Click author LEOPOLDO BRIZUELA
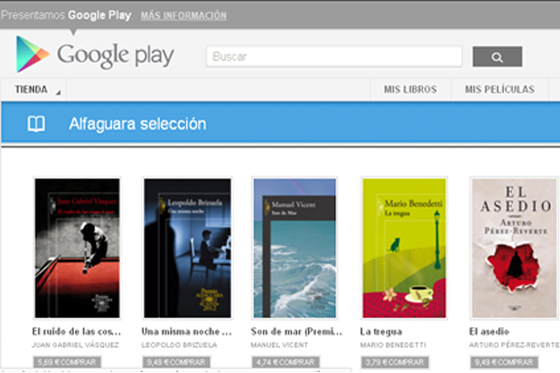560x373 pixels. click(x=179, y=345)
